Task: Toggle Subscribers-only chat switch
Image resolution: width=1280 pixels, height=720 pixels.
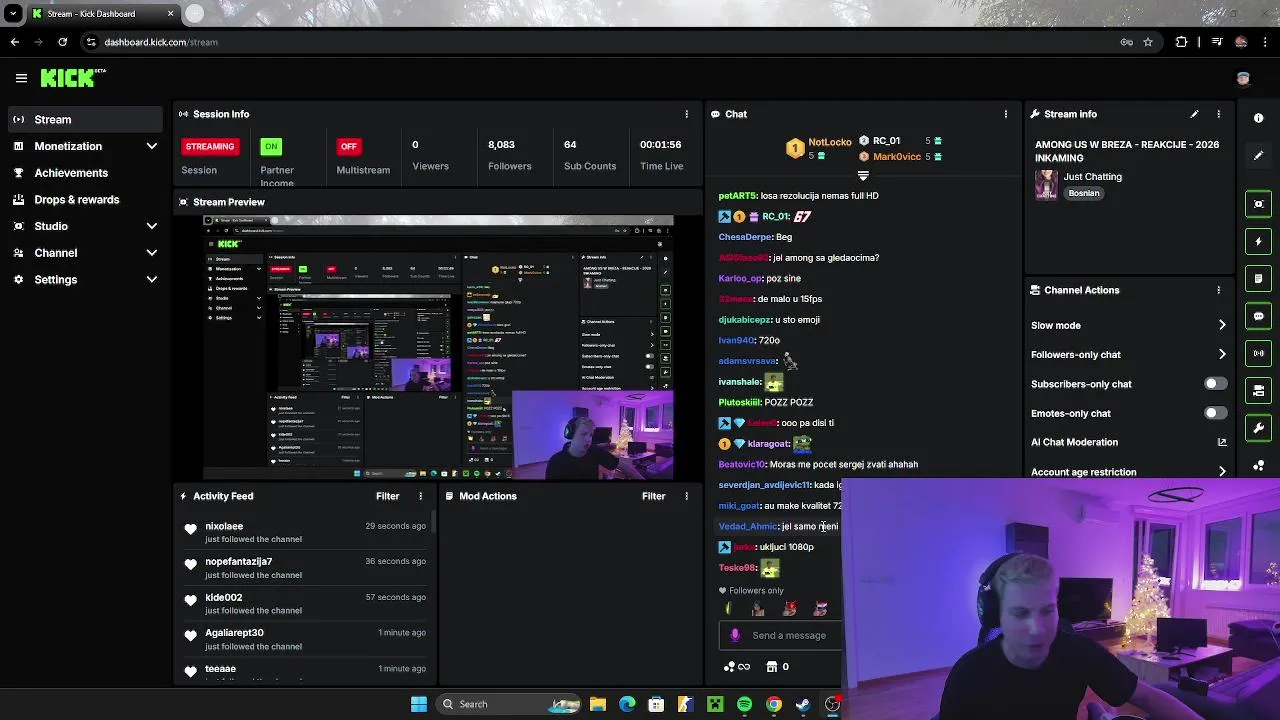Action: pyautogui.click(x=1215, y=384)
